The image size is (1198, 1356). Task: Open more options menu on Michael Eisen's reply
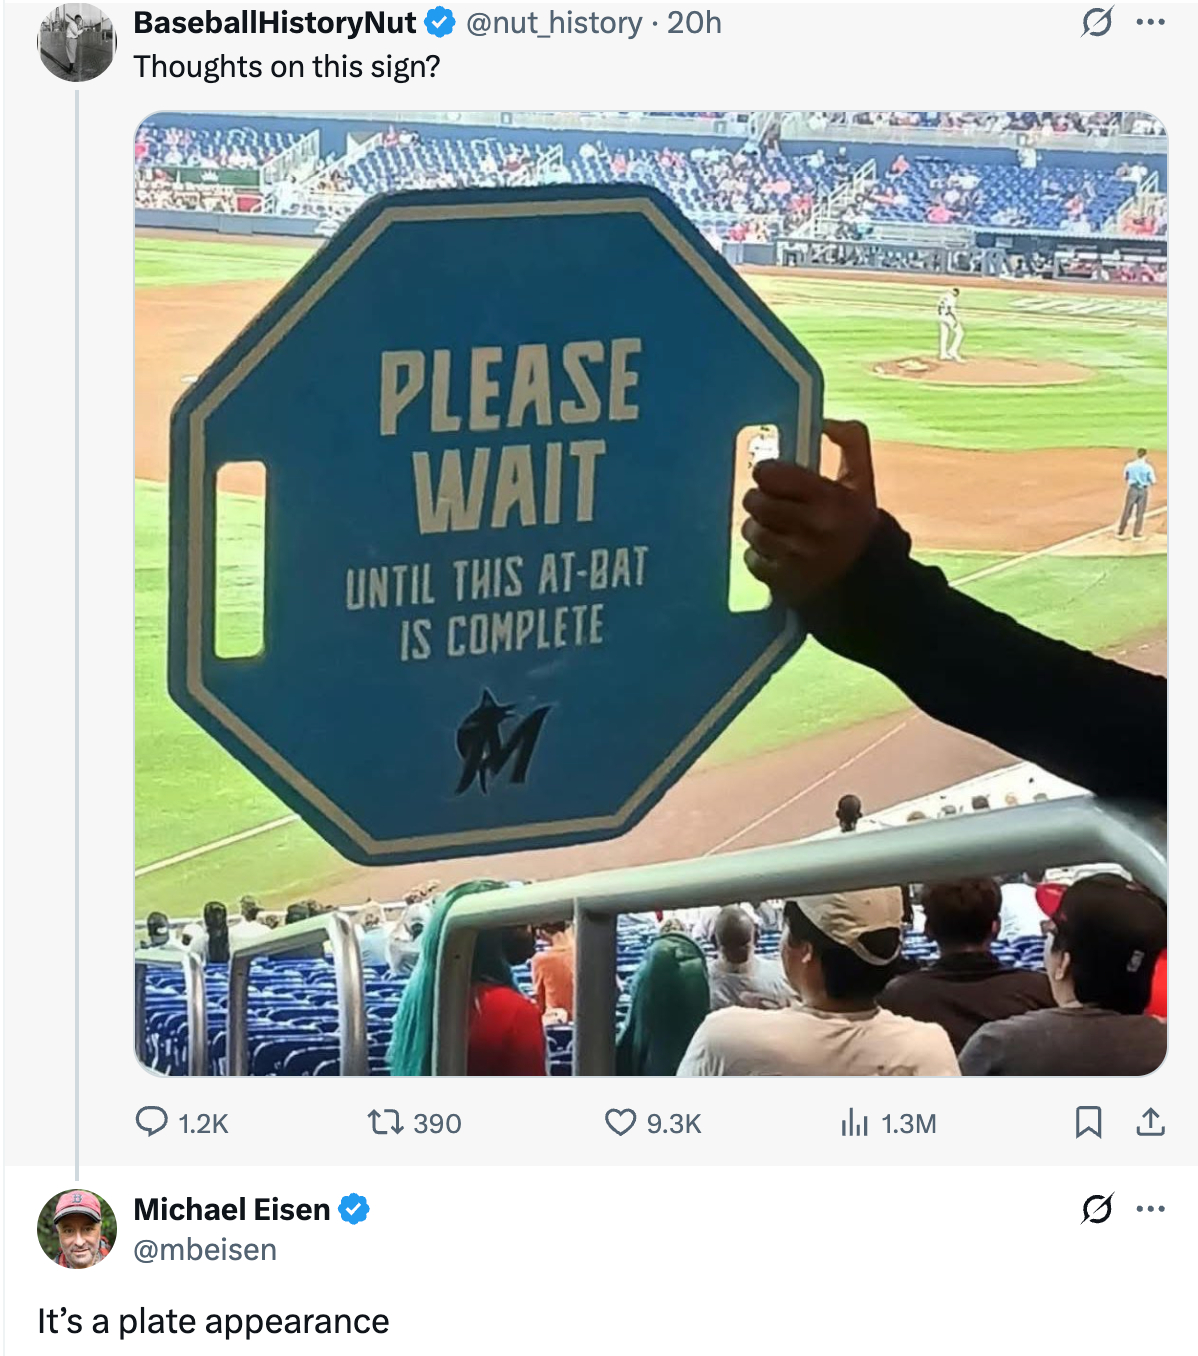1151,1209
